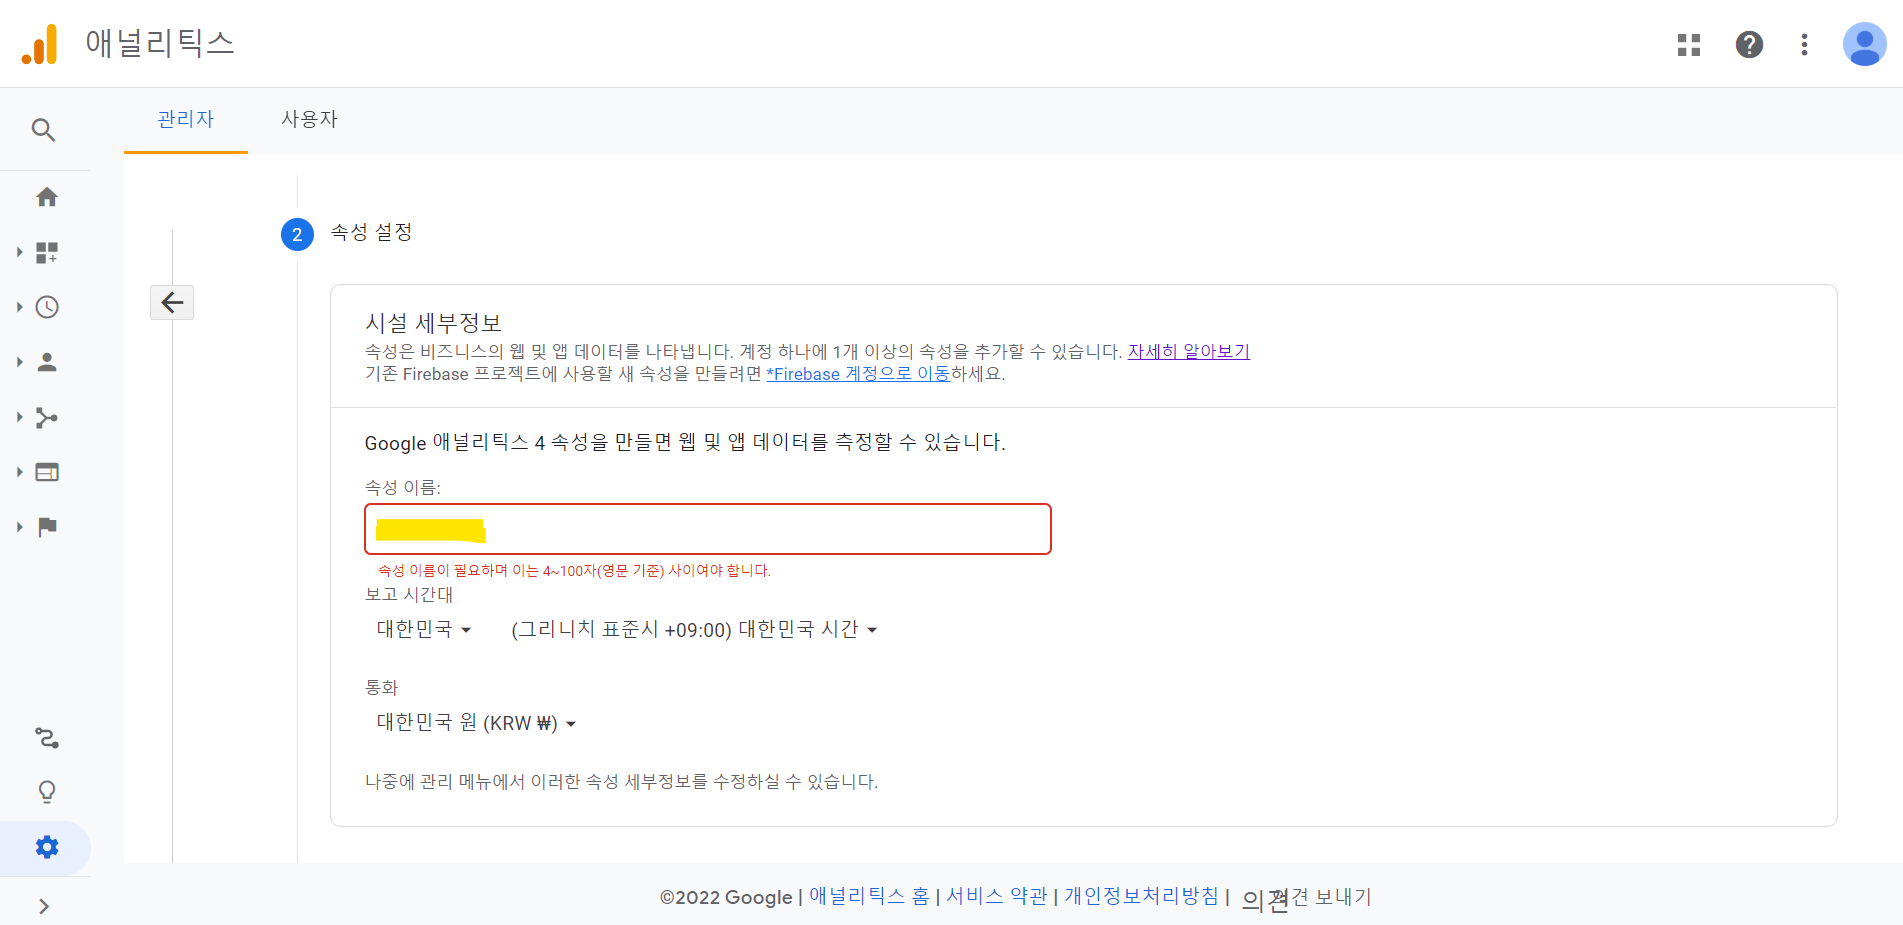Open the 대한민국 country dropdown
Image resolution: width=1903 pixels, height=925 pixels.
[423, 629]
